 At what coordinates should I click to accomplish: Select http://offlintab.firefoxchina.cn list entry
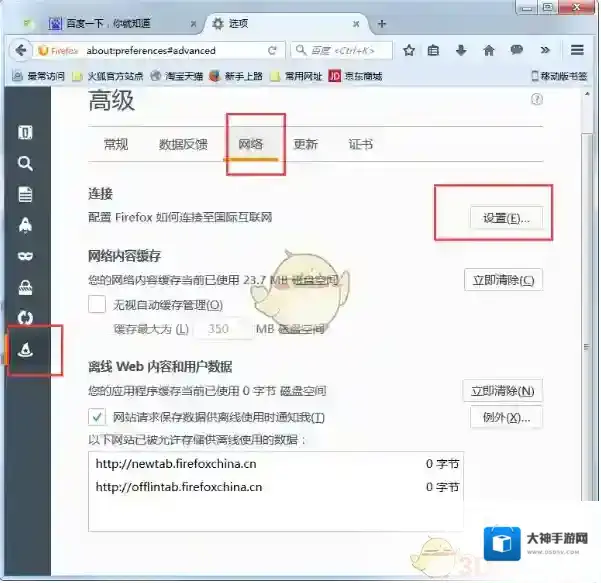tap(276, 487)
